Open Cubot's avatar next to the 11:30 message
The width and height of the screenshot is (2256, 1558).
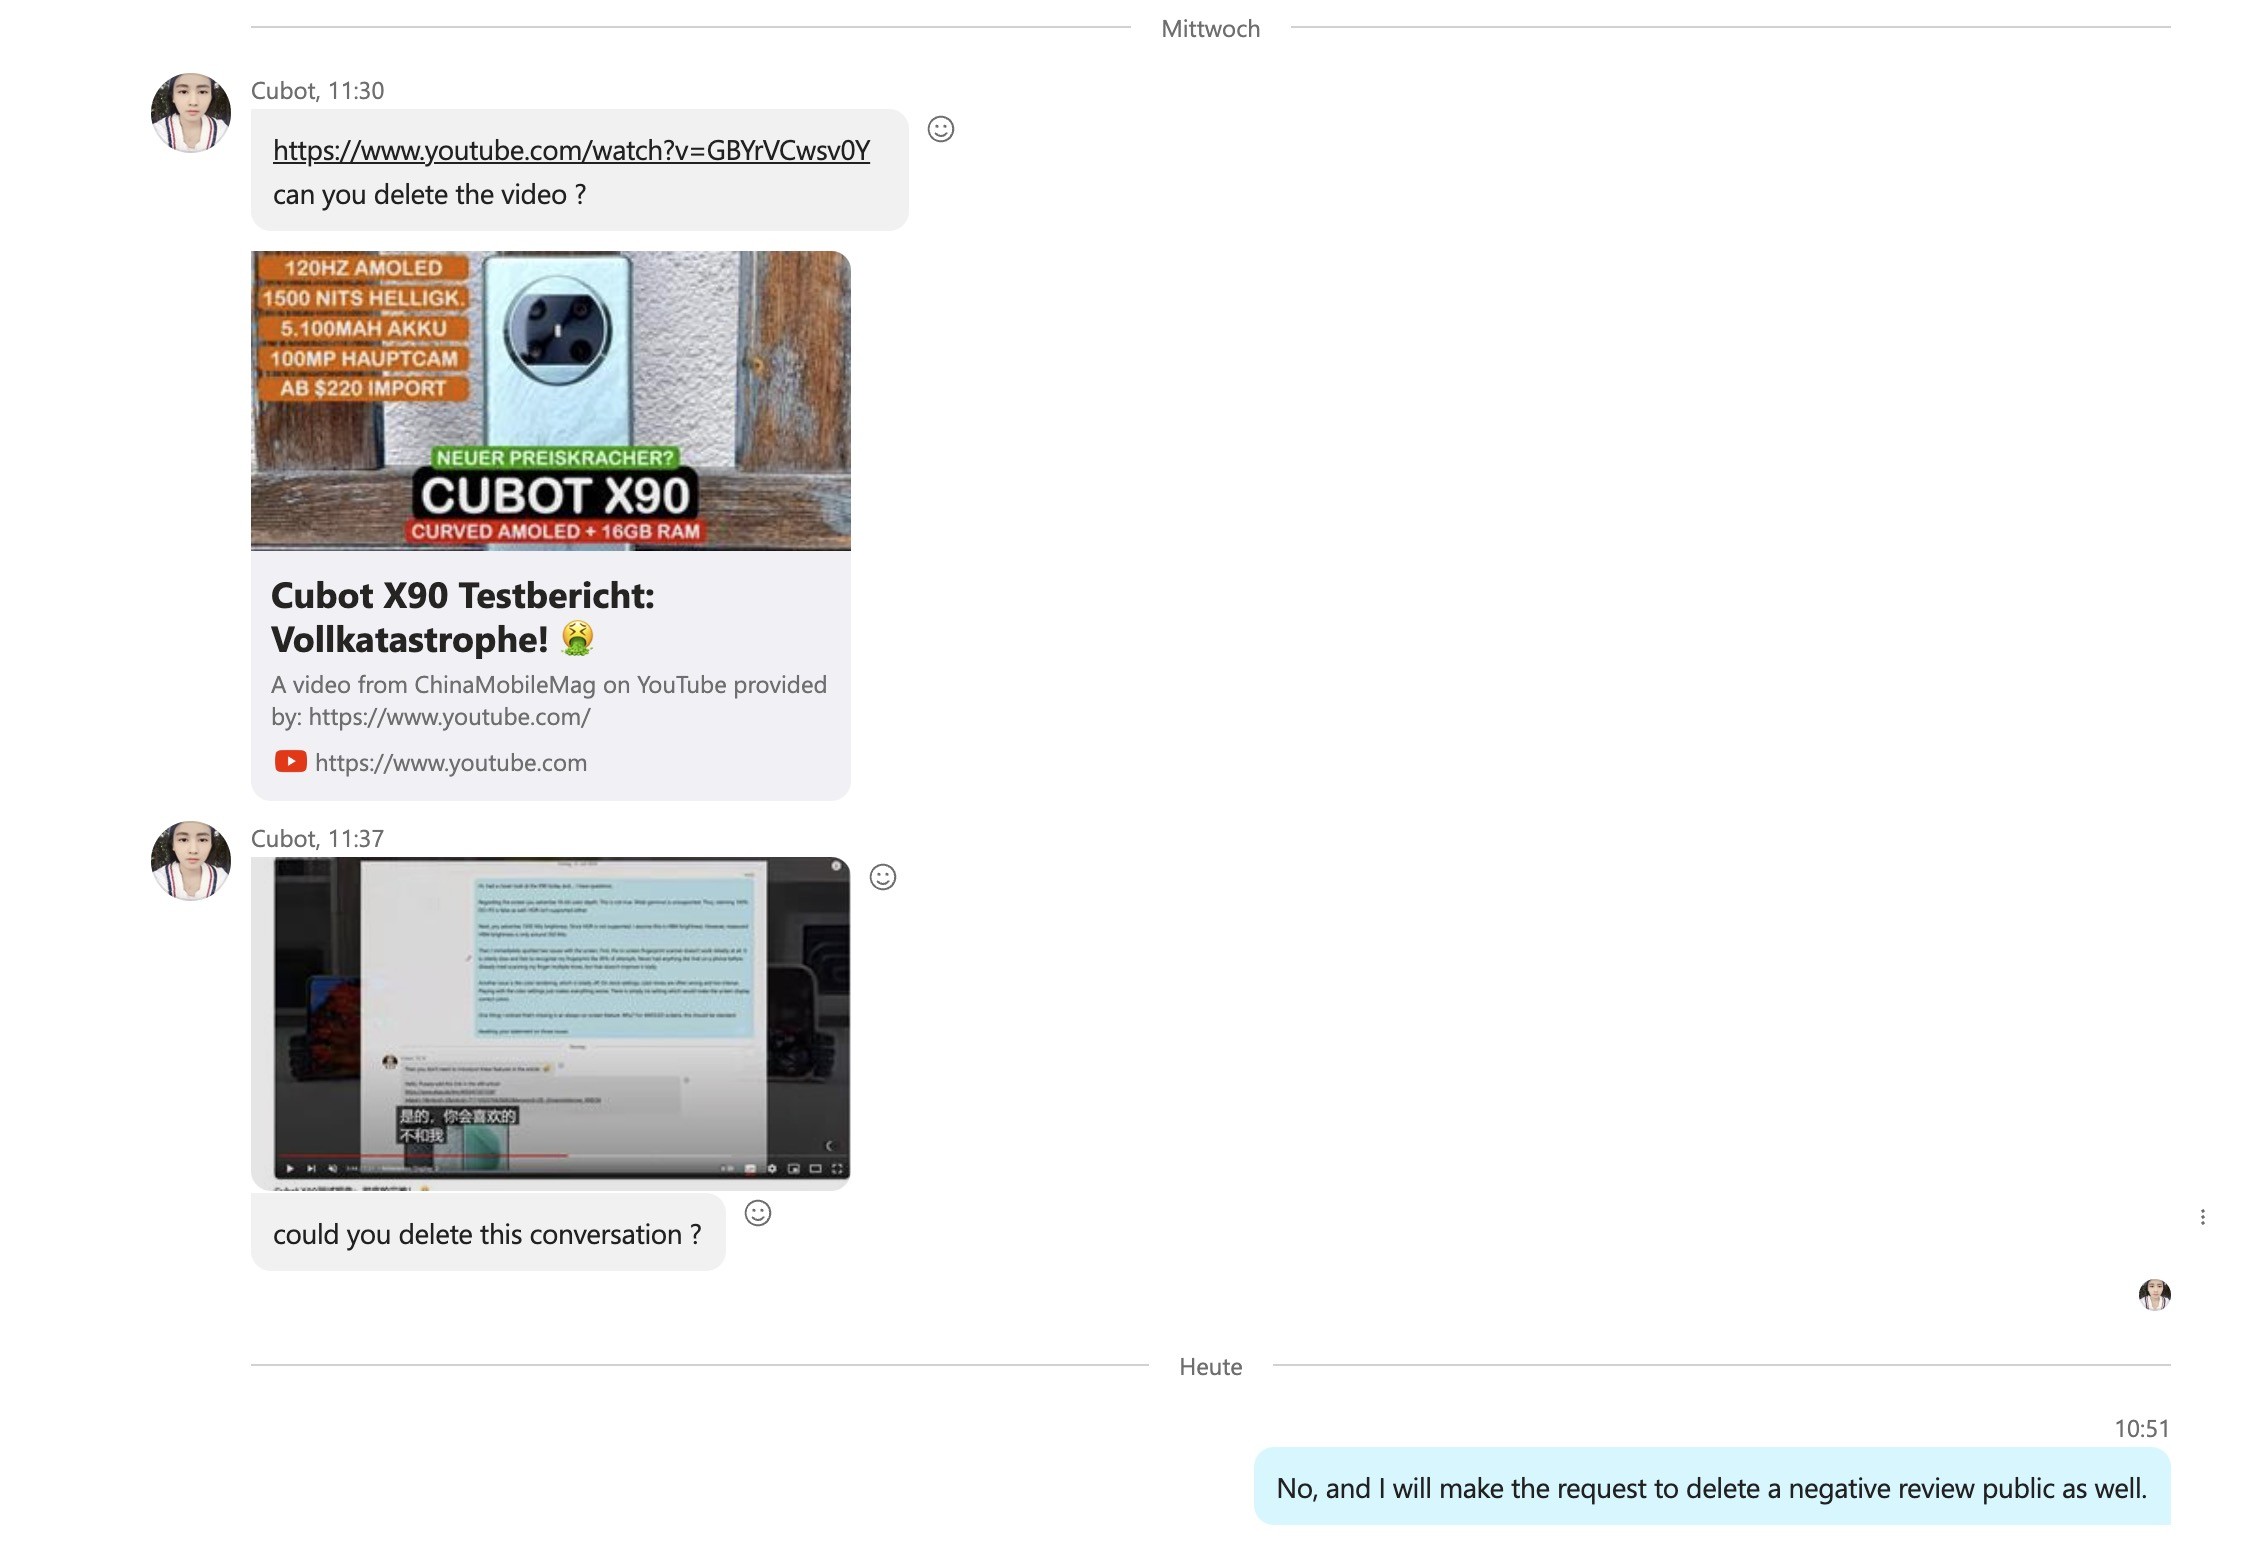click(x=191, y=112)
